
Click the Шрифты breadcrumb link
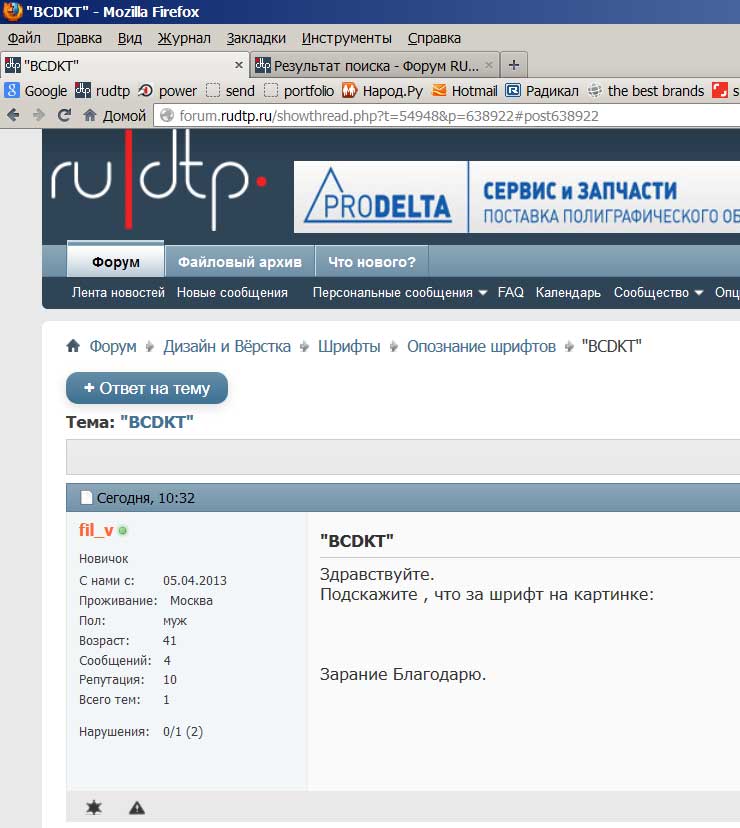click(x=349, y=346)
